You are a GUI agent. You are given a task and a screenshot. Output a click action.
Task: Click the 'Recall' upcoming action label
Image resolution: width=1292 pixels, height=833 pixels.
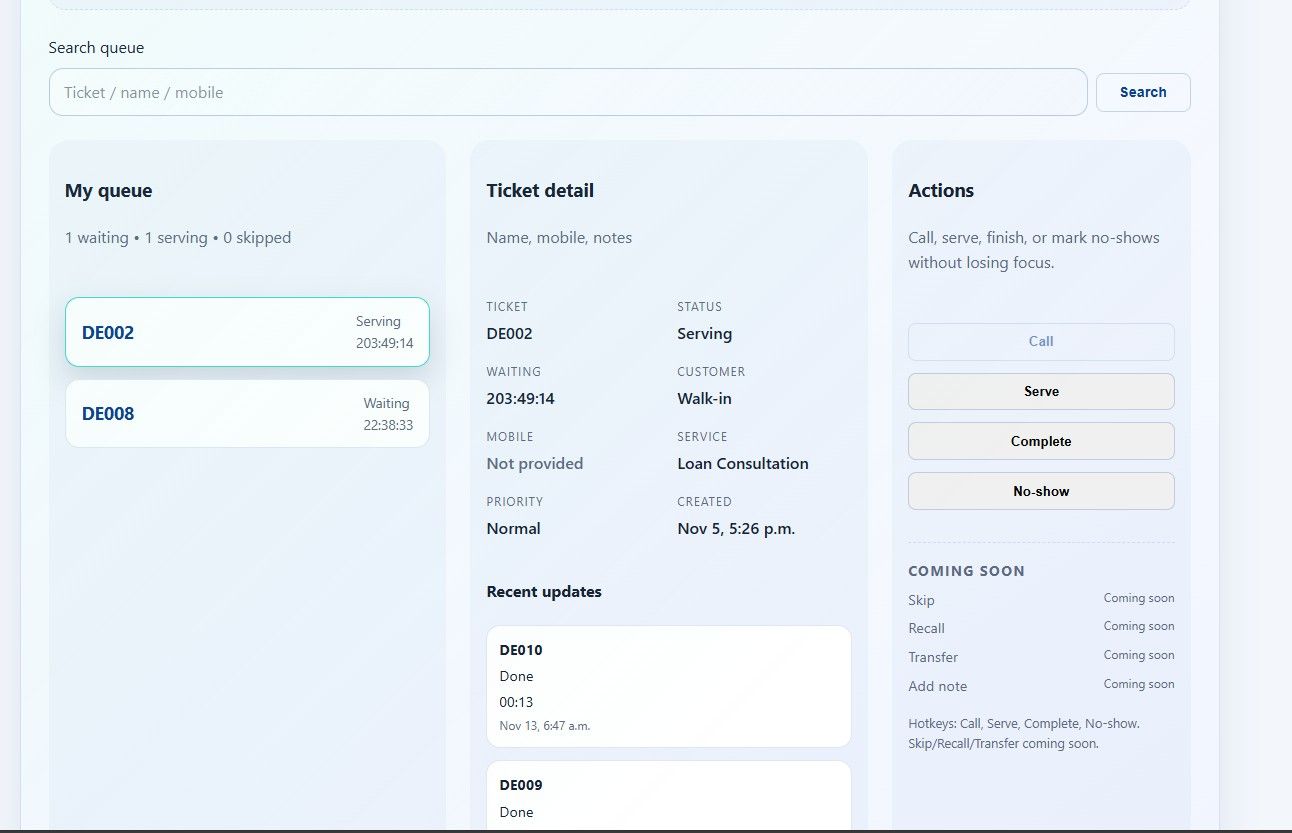(926, 628)
